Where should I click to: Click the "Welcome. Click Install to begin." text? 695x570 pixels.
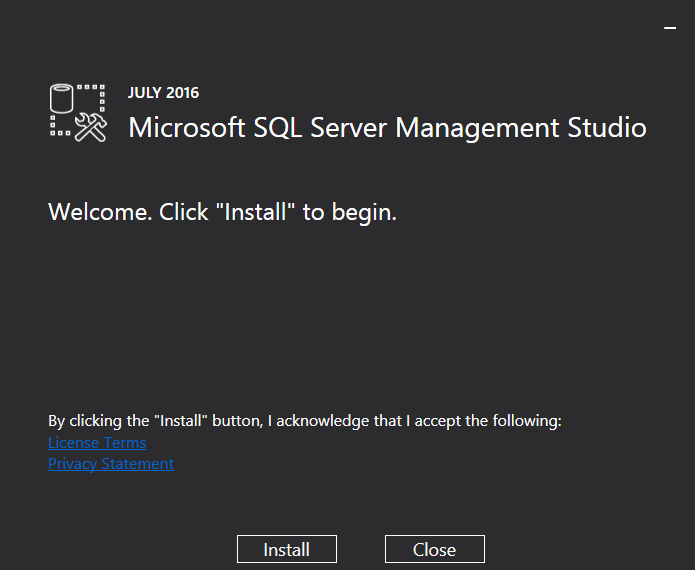[x=222, y=212]
